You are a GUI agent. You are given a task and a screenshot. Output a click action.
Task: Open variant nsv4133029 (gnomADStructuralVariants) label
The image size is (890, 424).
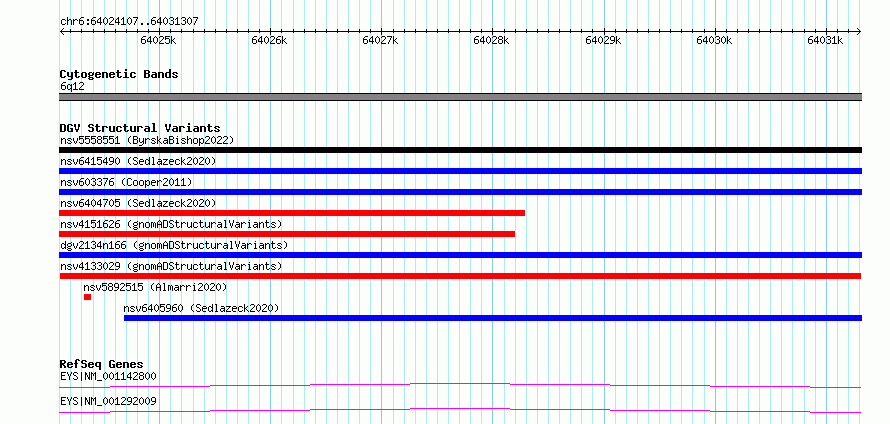[171, 266]
